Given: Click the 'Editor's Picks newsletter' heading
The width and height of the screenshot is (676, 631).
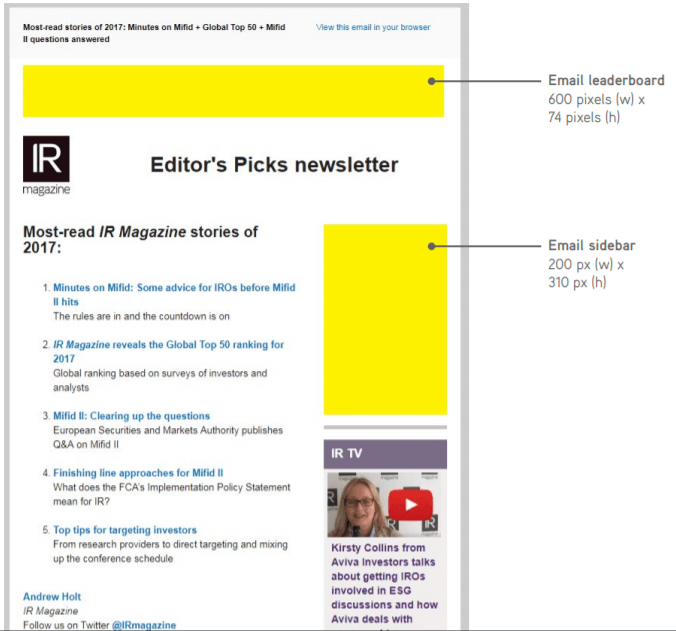Looking at the screenshot, I should coord(274,165).
